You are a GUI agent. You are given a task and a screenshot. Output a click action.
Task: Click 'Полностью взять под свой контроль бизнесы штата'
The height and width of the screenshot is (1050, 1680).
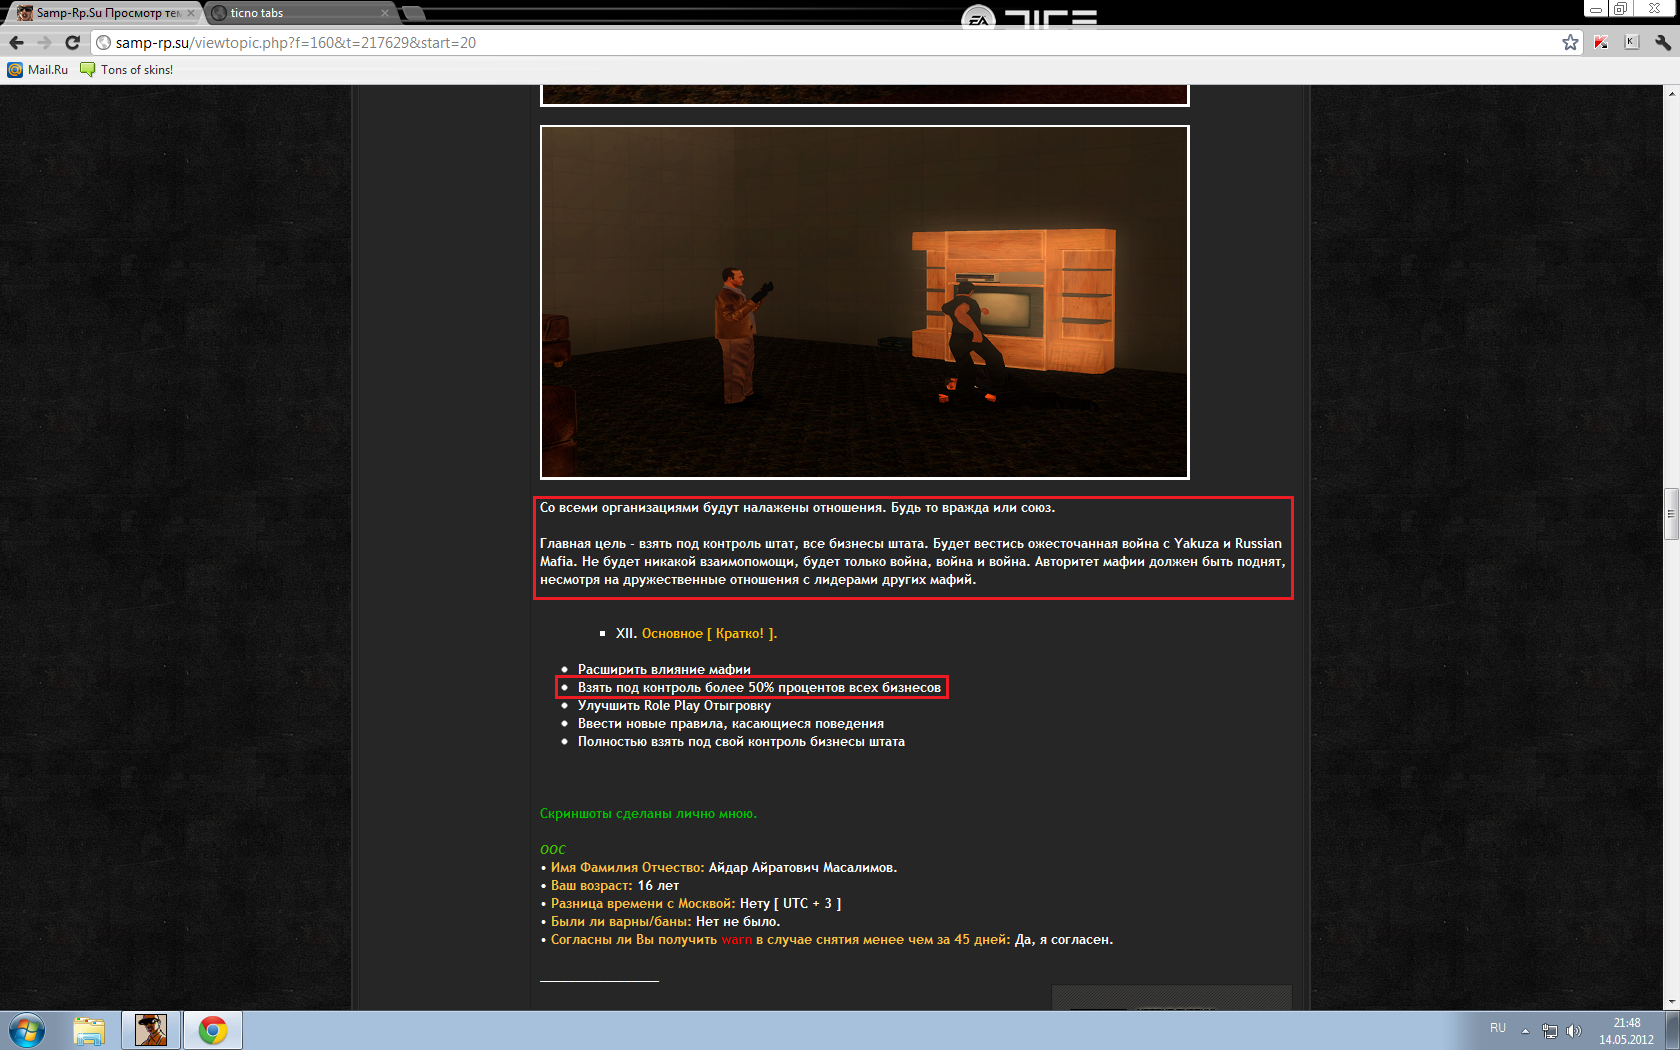pos(741,741)
